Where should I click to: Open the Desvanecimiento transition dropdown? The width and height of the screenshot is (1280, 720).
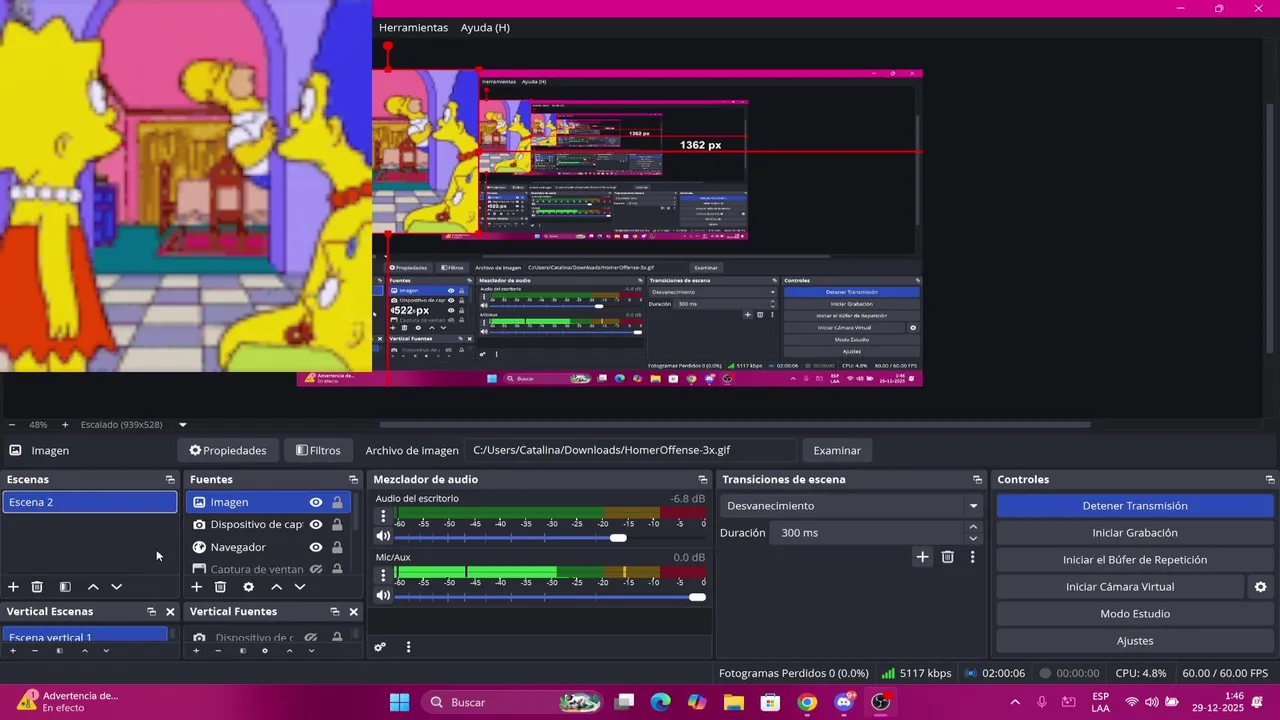(852, 506)
